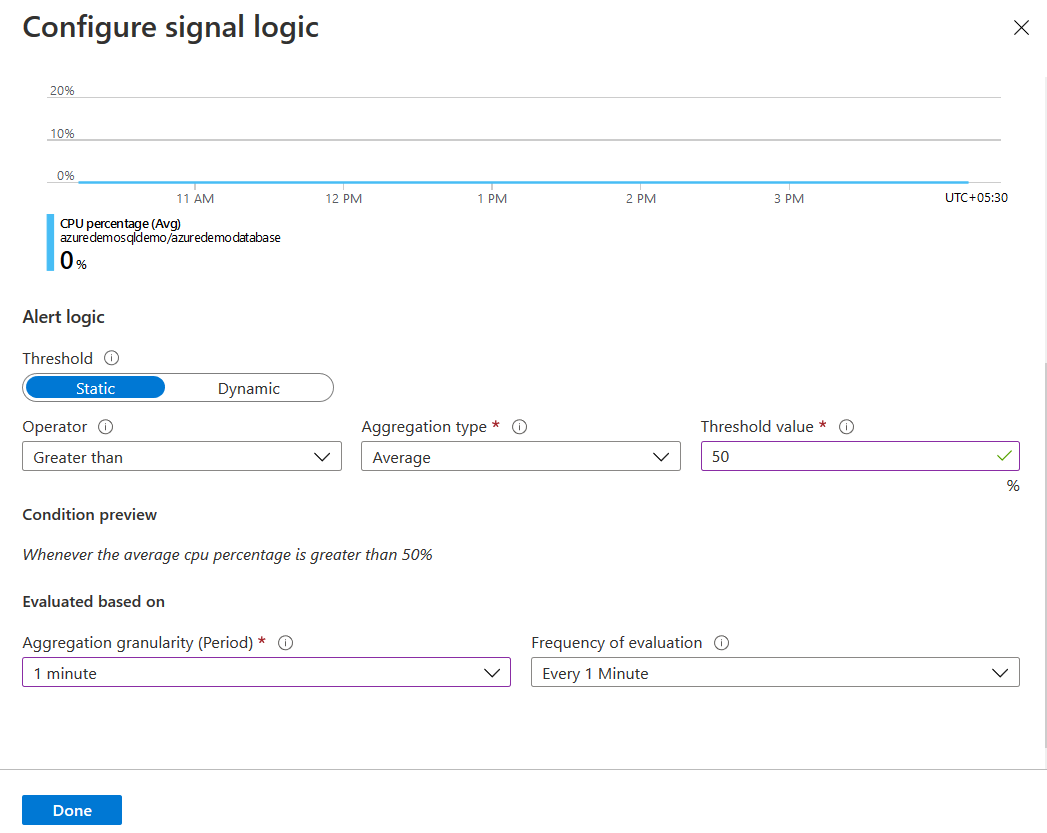Click the Threshold value info icon
1047x833 pixels.
846,427
